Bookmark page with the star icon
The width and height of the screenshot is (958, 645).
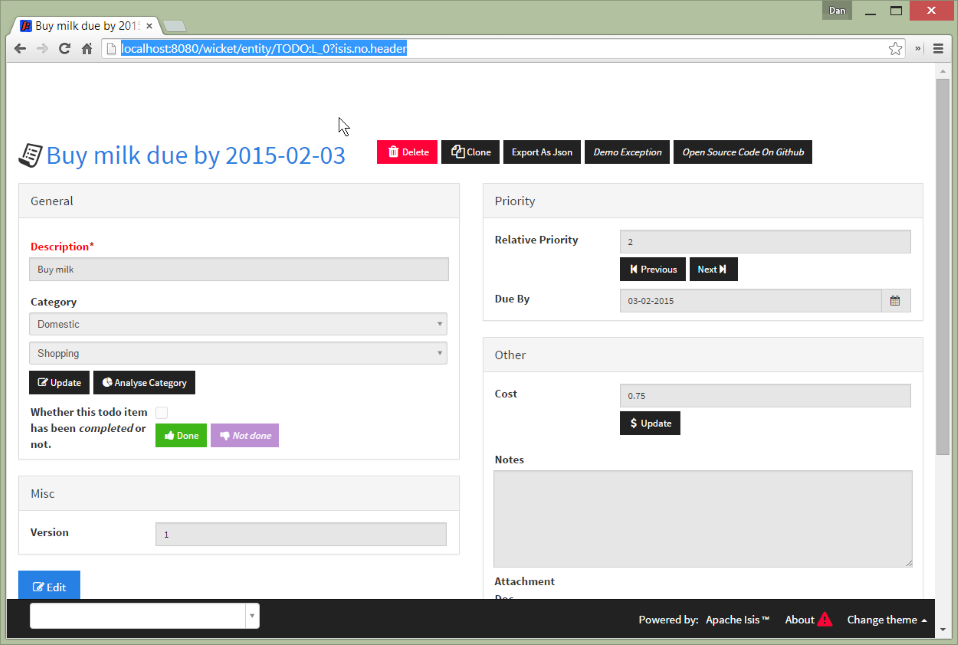click(895, 48)
